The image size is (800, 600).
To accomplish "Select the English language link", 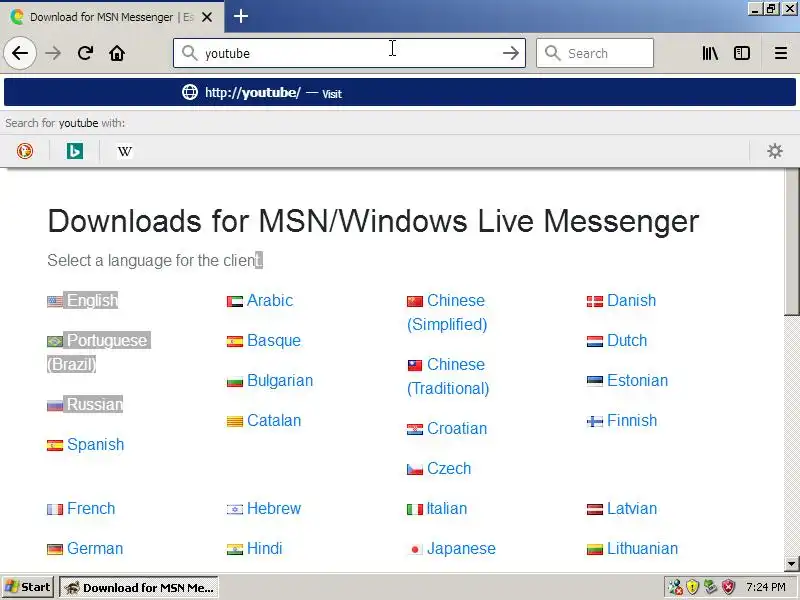I will (92, 301).
